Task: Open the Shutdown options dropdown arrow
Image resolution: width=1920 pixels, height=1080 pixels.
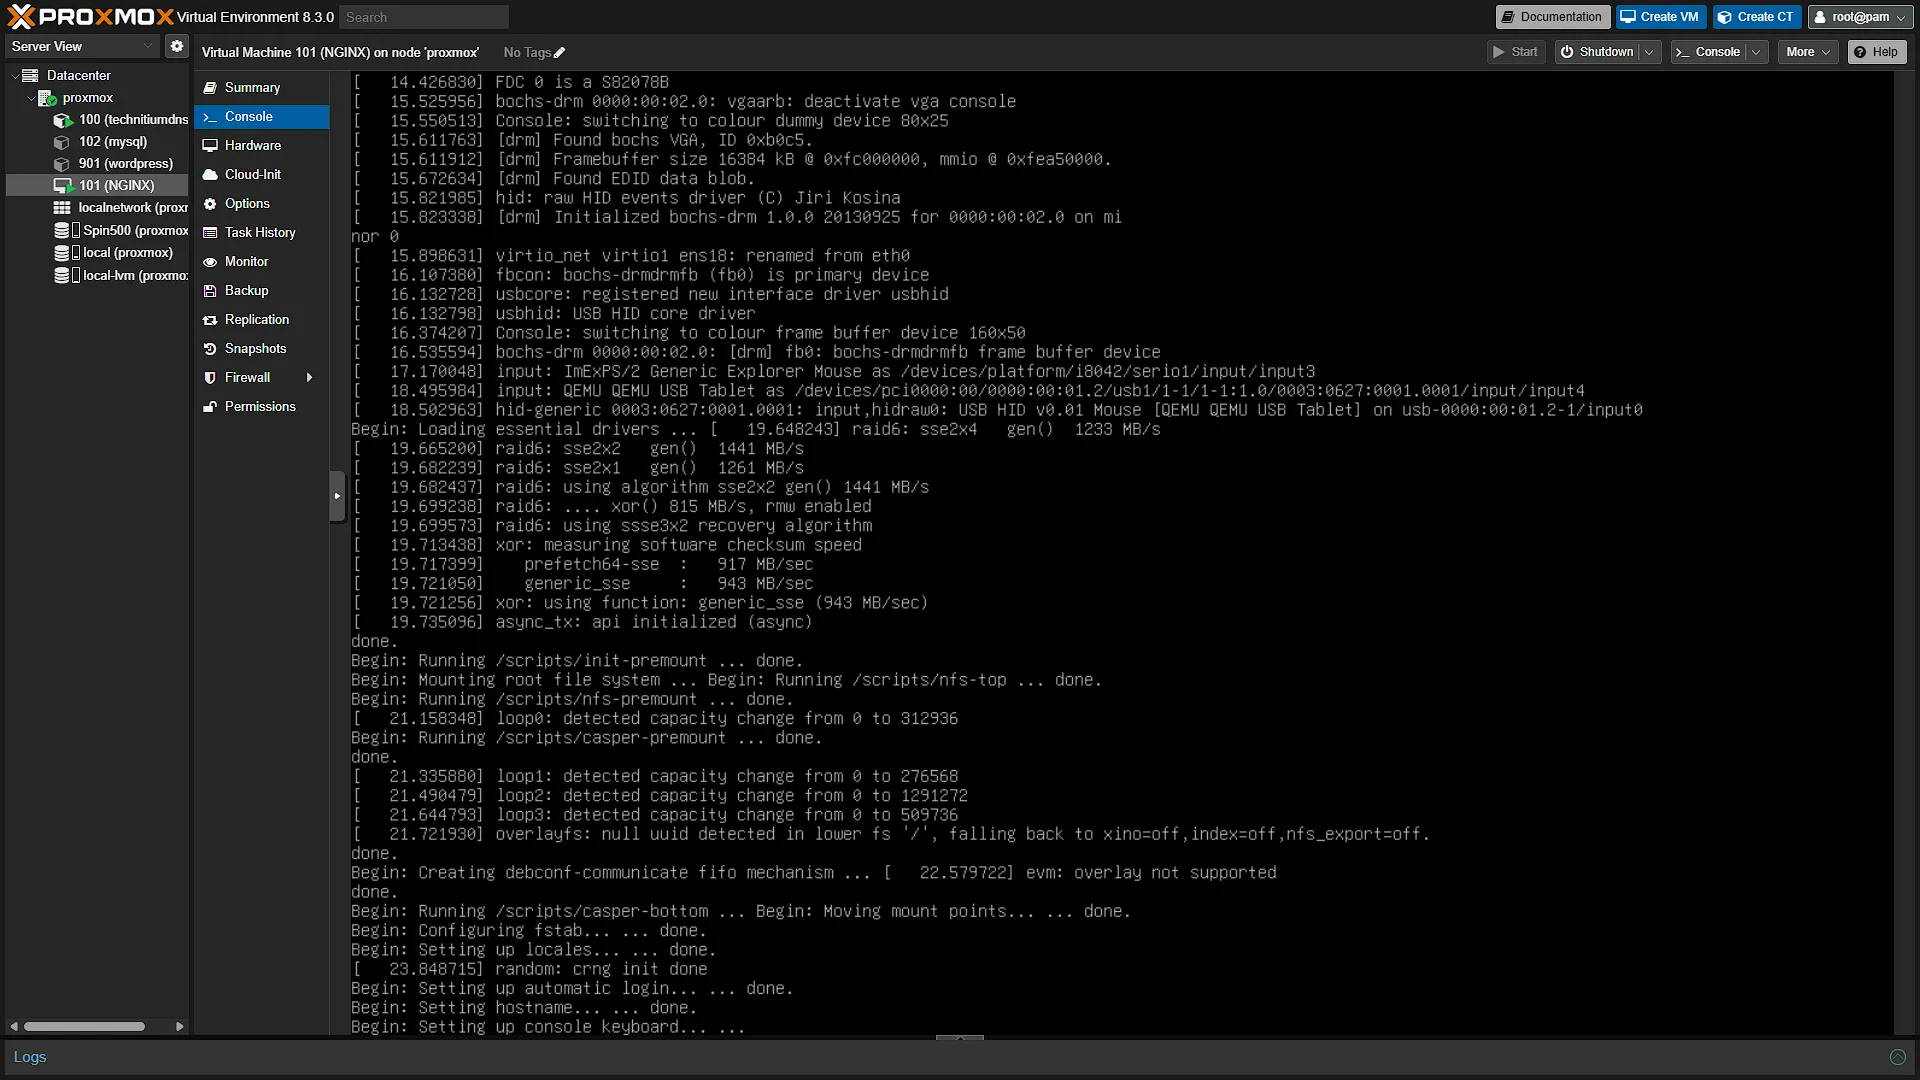Action: (1649, 52)
